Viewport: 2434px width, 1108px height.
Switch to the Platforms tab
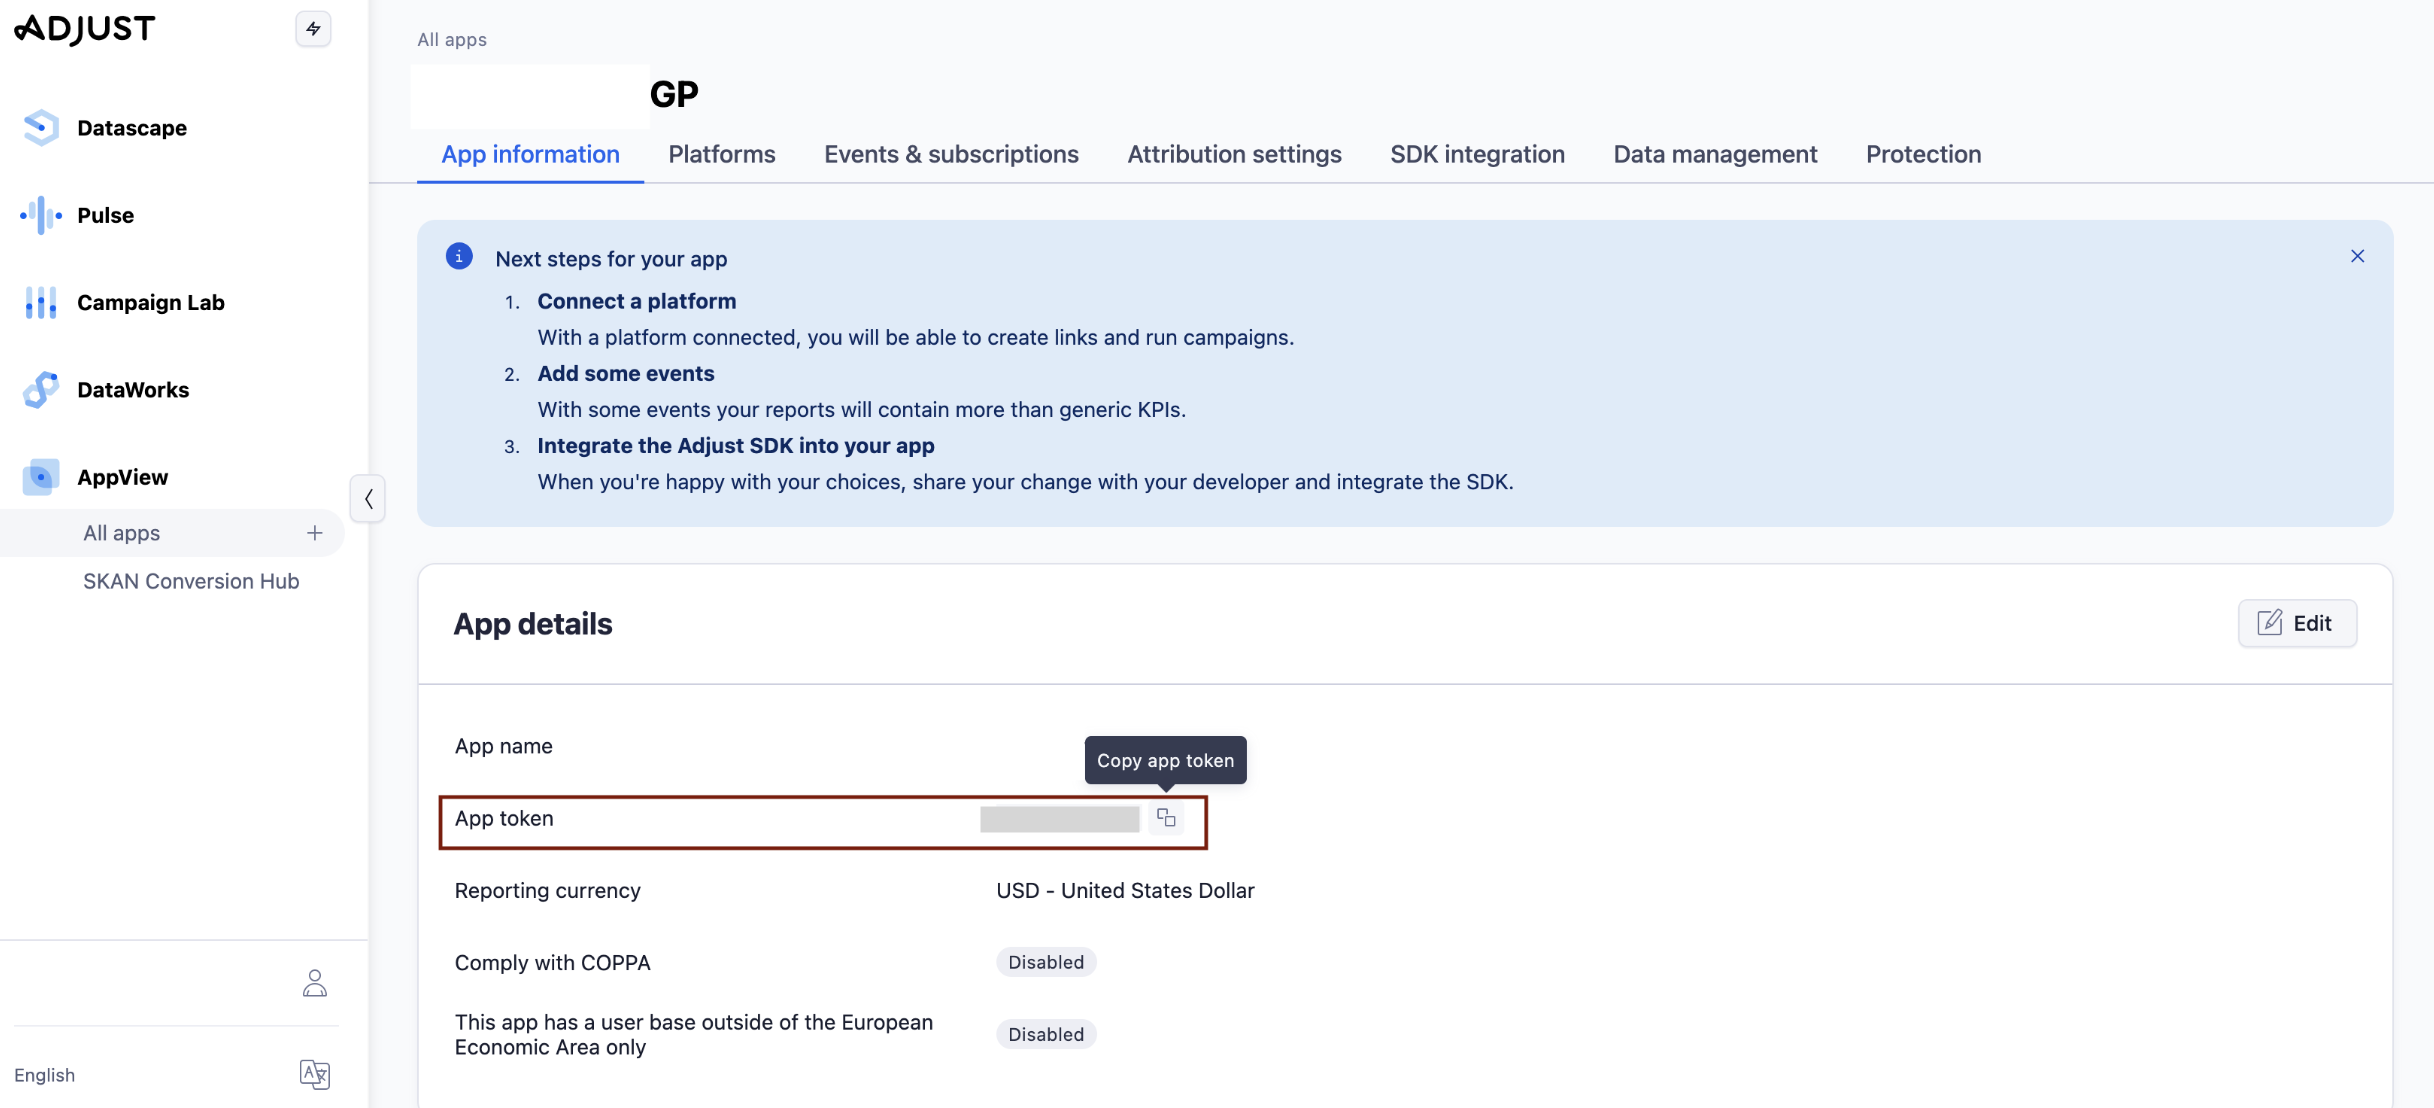tap(721, 154)
